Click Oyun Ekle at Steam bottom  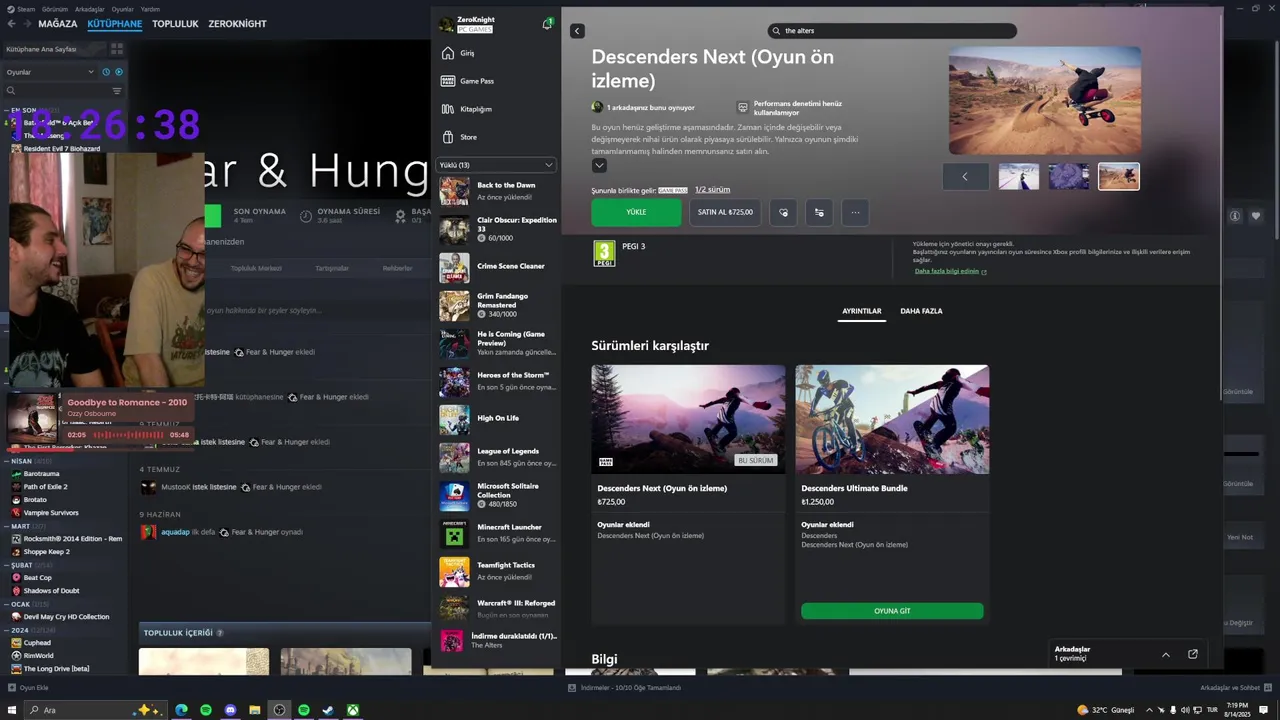point(28,688)
